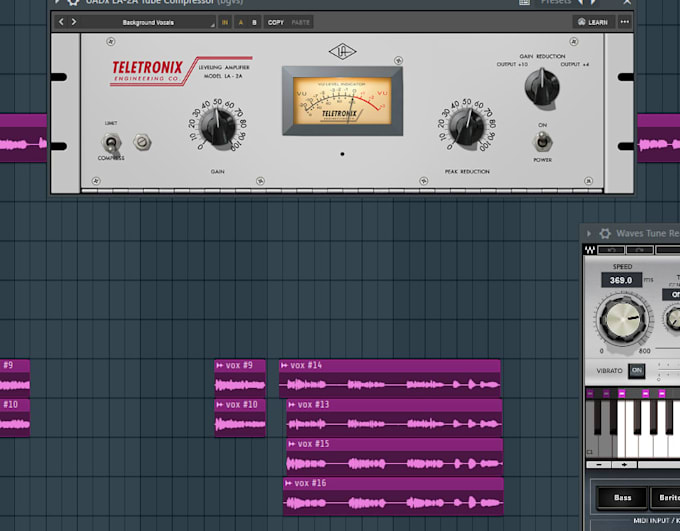Open vox #10 clip menu icon

[x=220, y=405]
